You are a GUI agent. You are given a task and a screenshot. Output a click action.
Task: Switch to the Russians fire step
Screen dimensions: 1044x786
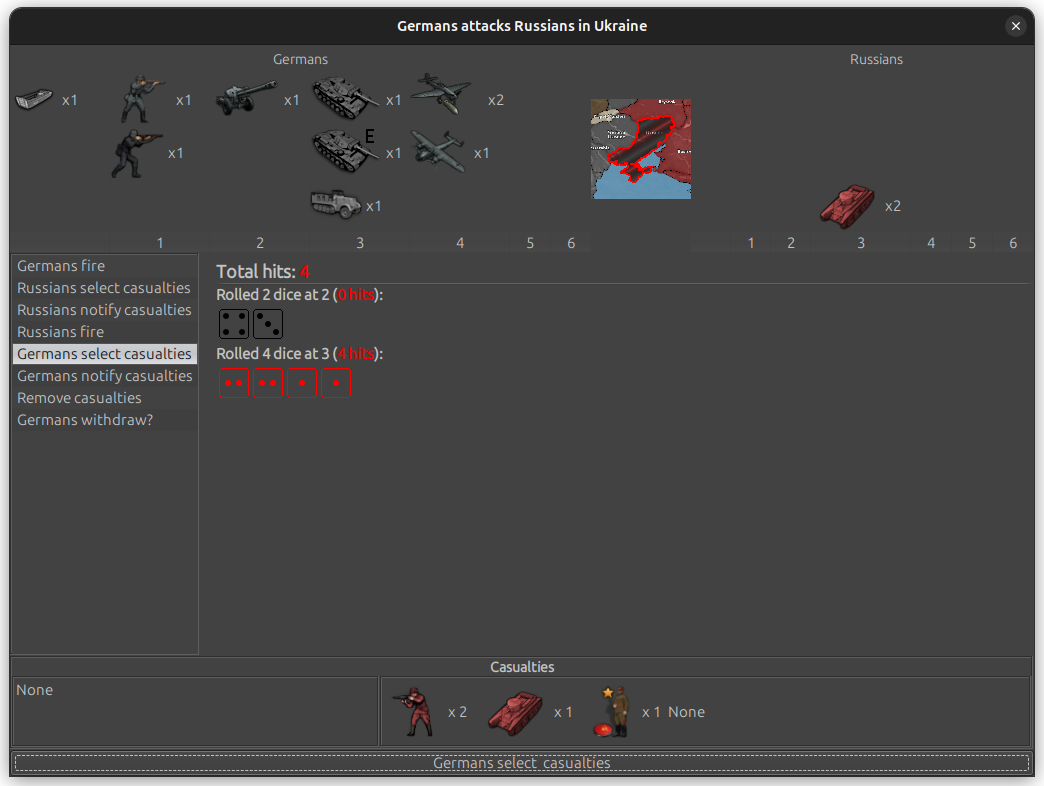[60, 331]
